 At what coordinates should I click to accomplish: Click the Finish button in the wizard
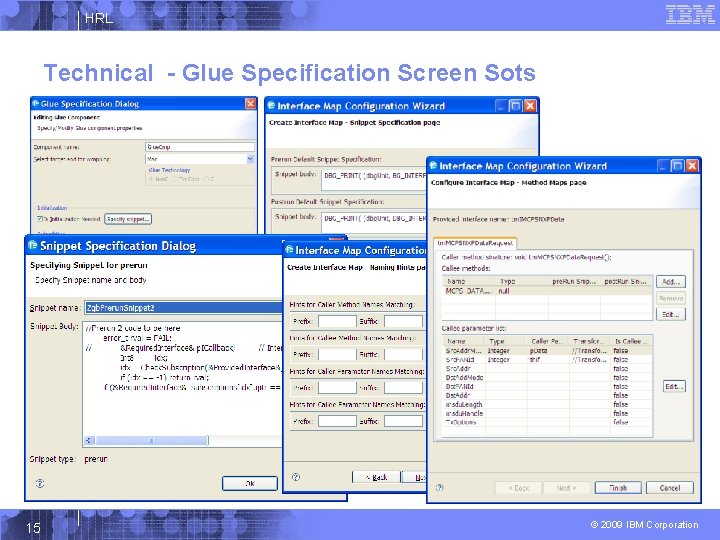coord(618,488)
